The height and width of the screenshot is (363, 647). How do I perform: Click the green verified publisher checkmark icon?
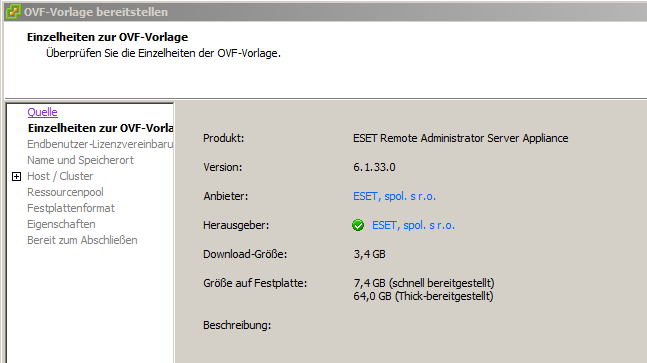pyautogui.click(x=358, y=225)
